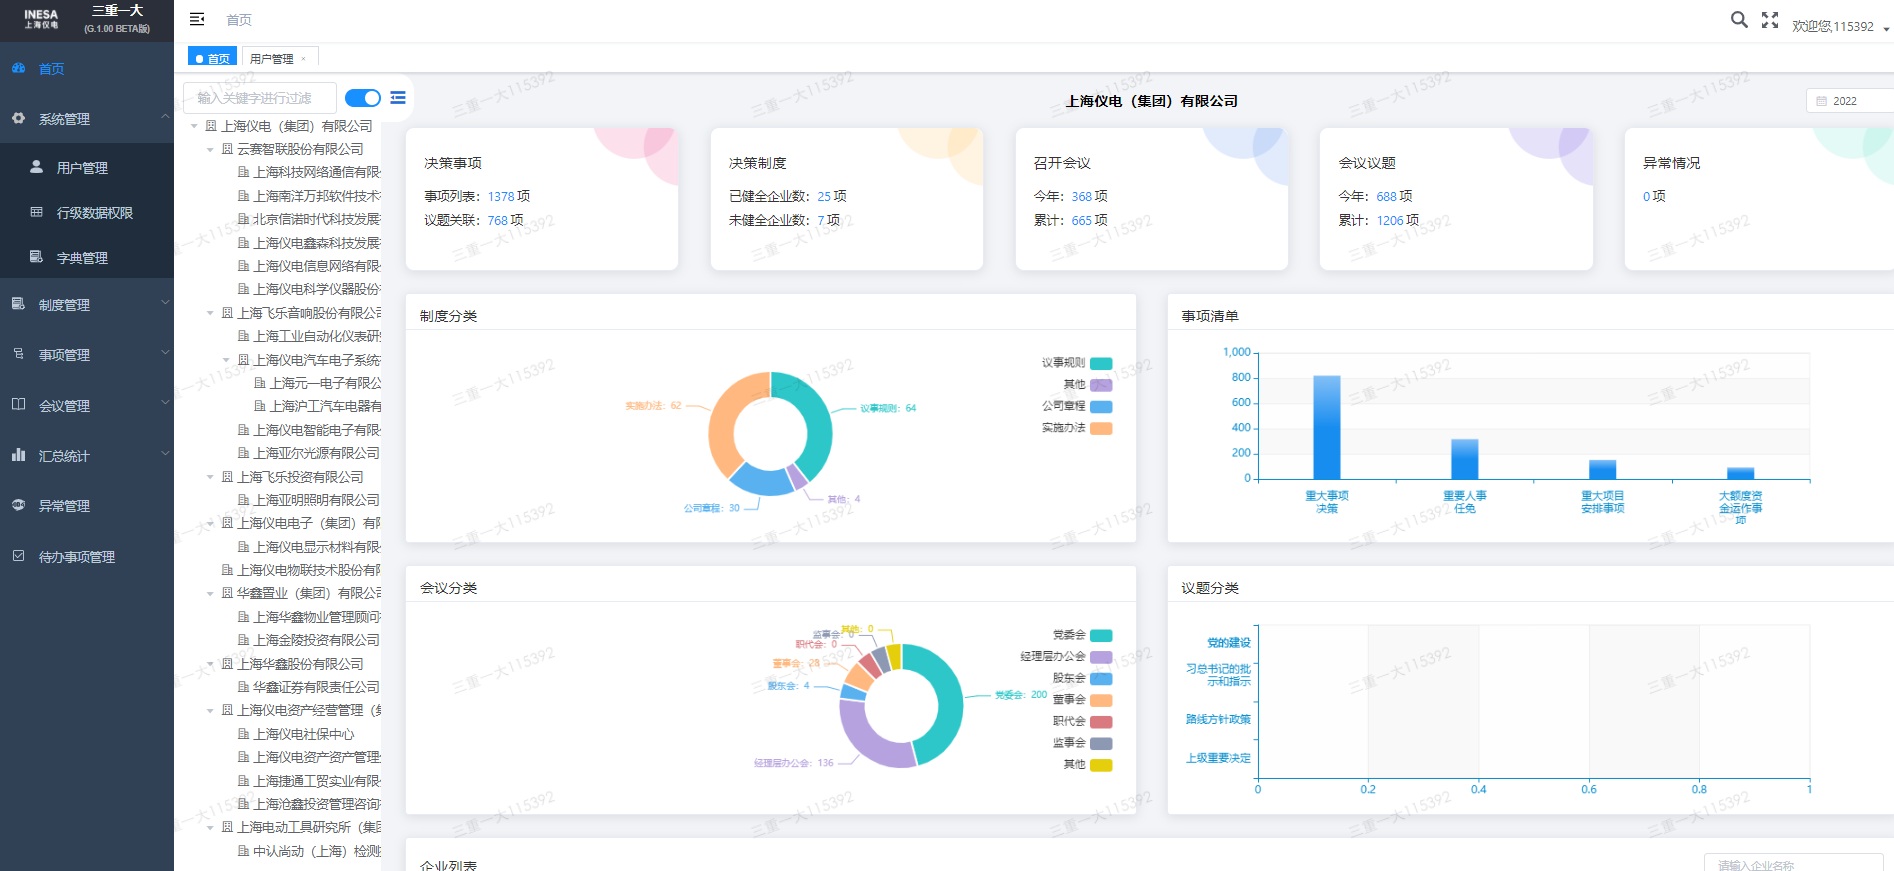Expand the 汇总统计 menu chevron
Image resolution: width=1894 pixels, height=871 pixels.
[165, 454]
